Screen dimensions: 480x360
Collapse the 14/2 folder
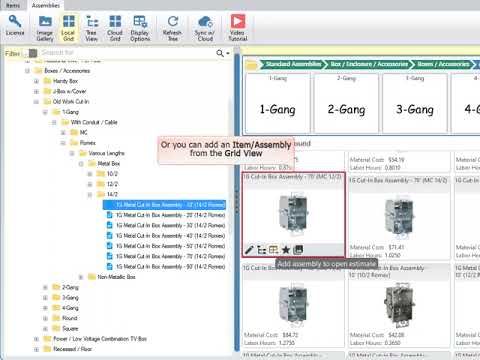(90, 195)
